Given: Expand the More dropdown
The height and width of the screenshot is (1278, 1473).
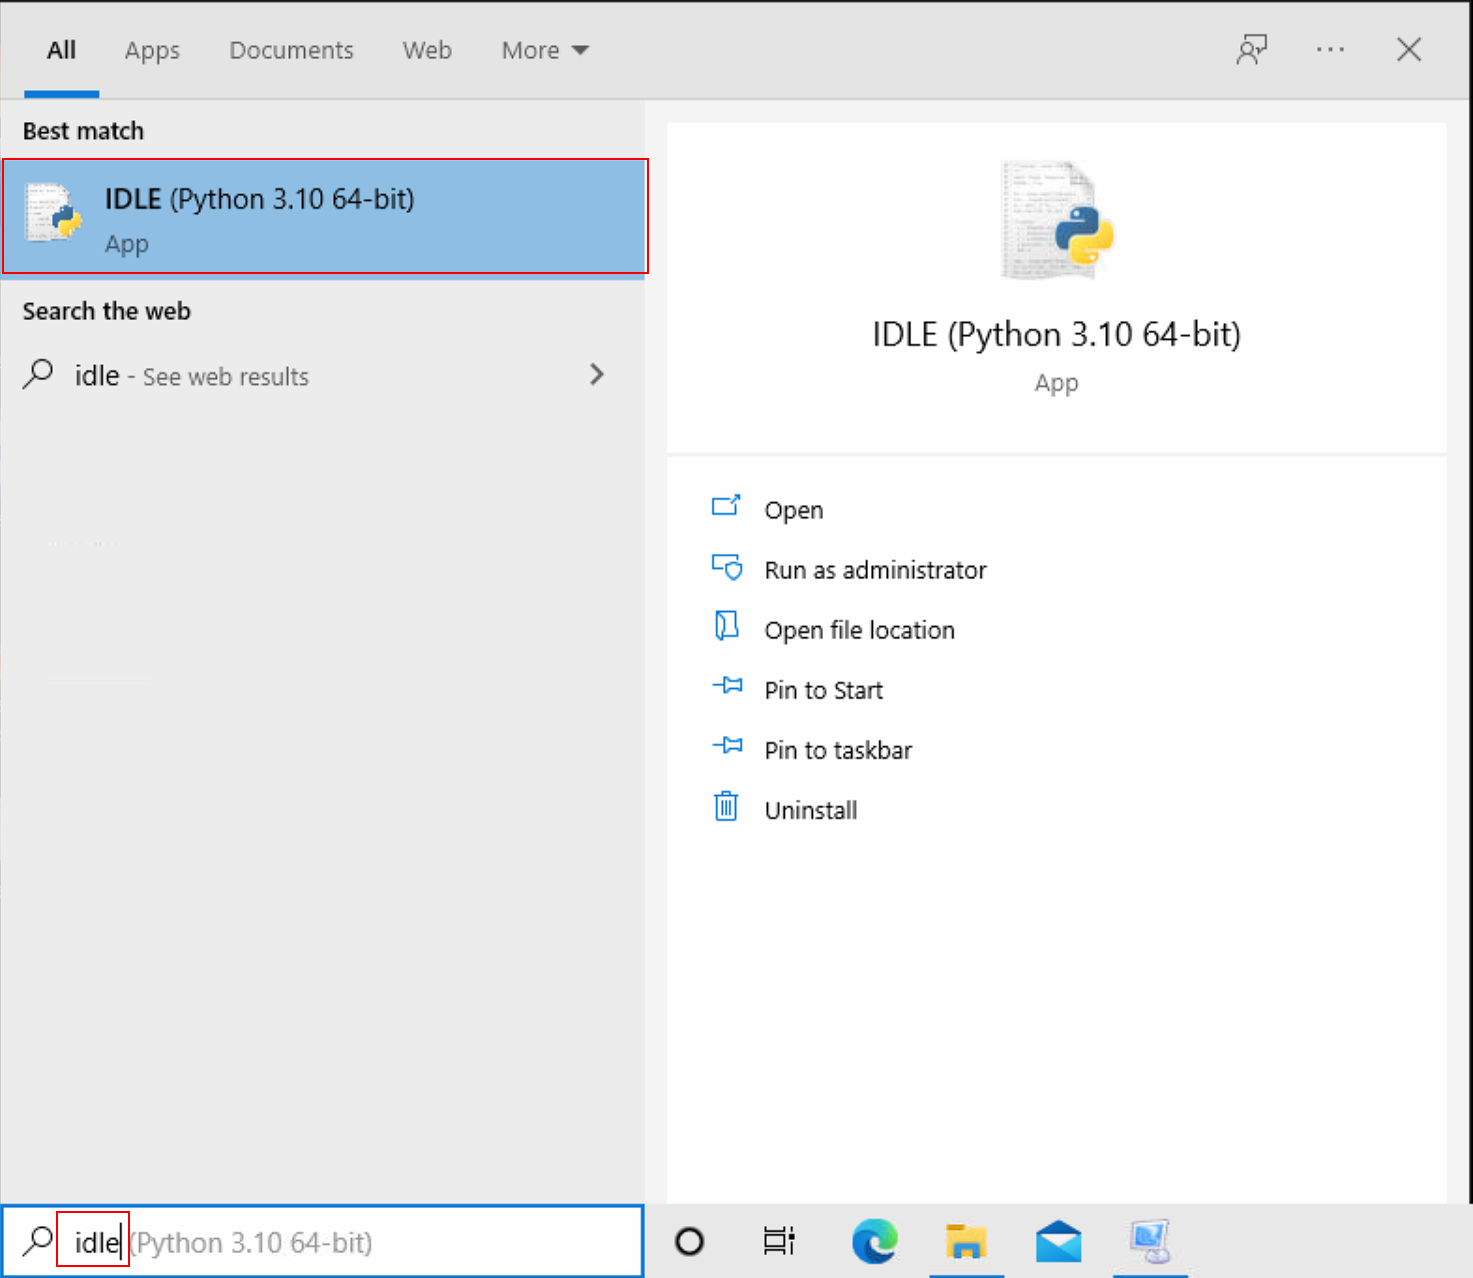Looking at the screenshot, I should coord(545,50).
